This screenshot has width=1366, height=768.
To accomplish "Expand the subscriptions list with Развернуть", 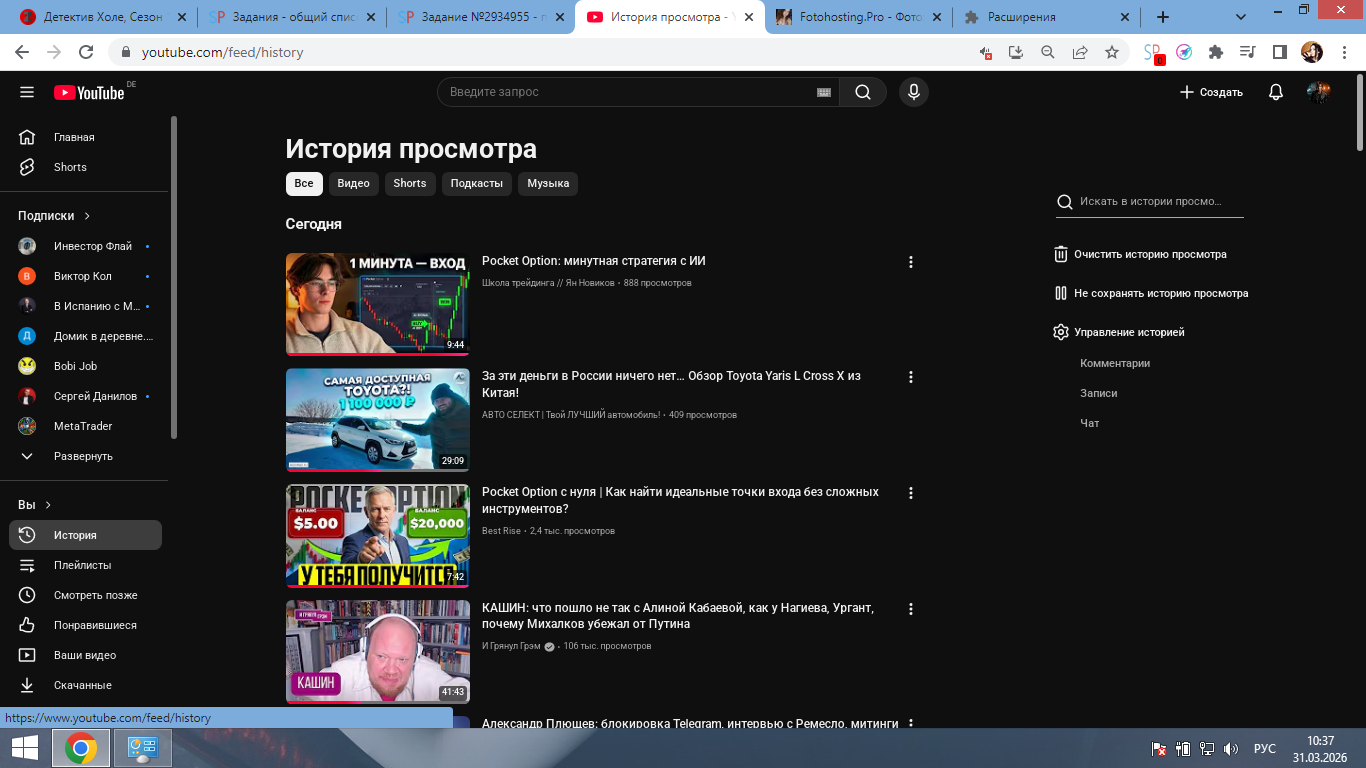I will pyautogui.click(x=82, y=456).
